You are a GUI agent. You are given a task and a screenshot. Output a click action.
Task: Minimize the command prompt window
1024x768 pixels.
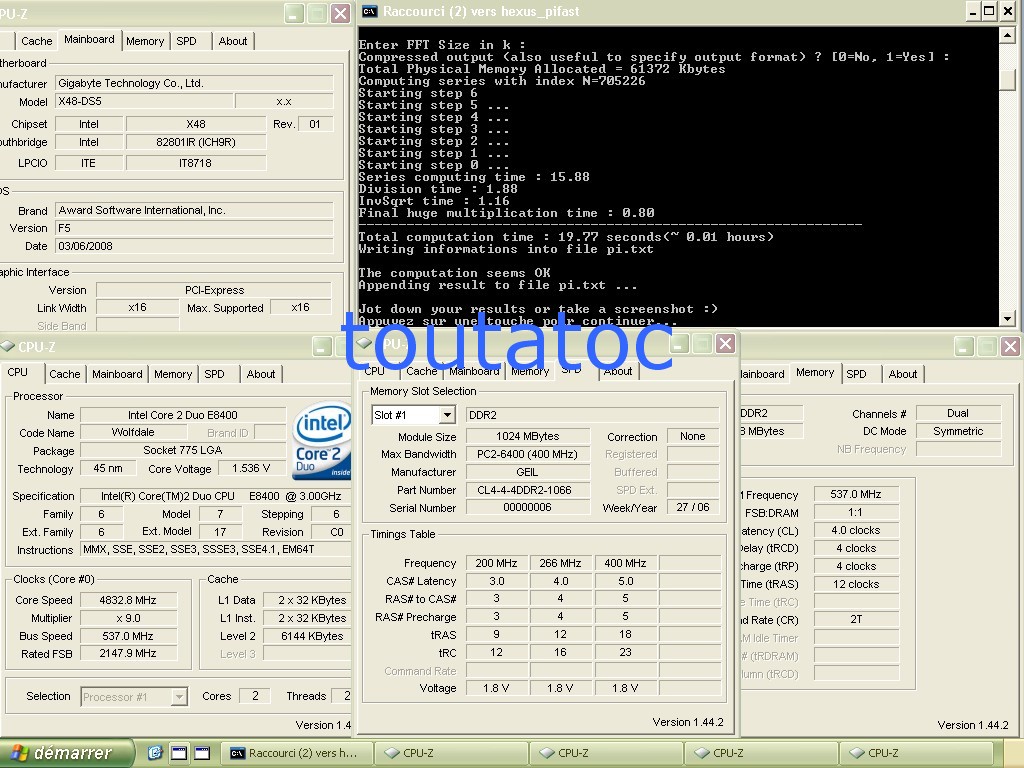pyautogui.click(x=973, y=11)
